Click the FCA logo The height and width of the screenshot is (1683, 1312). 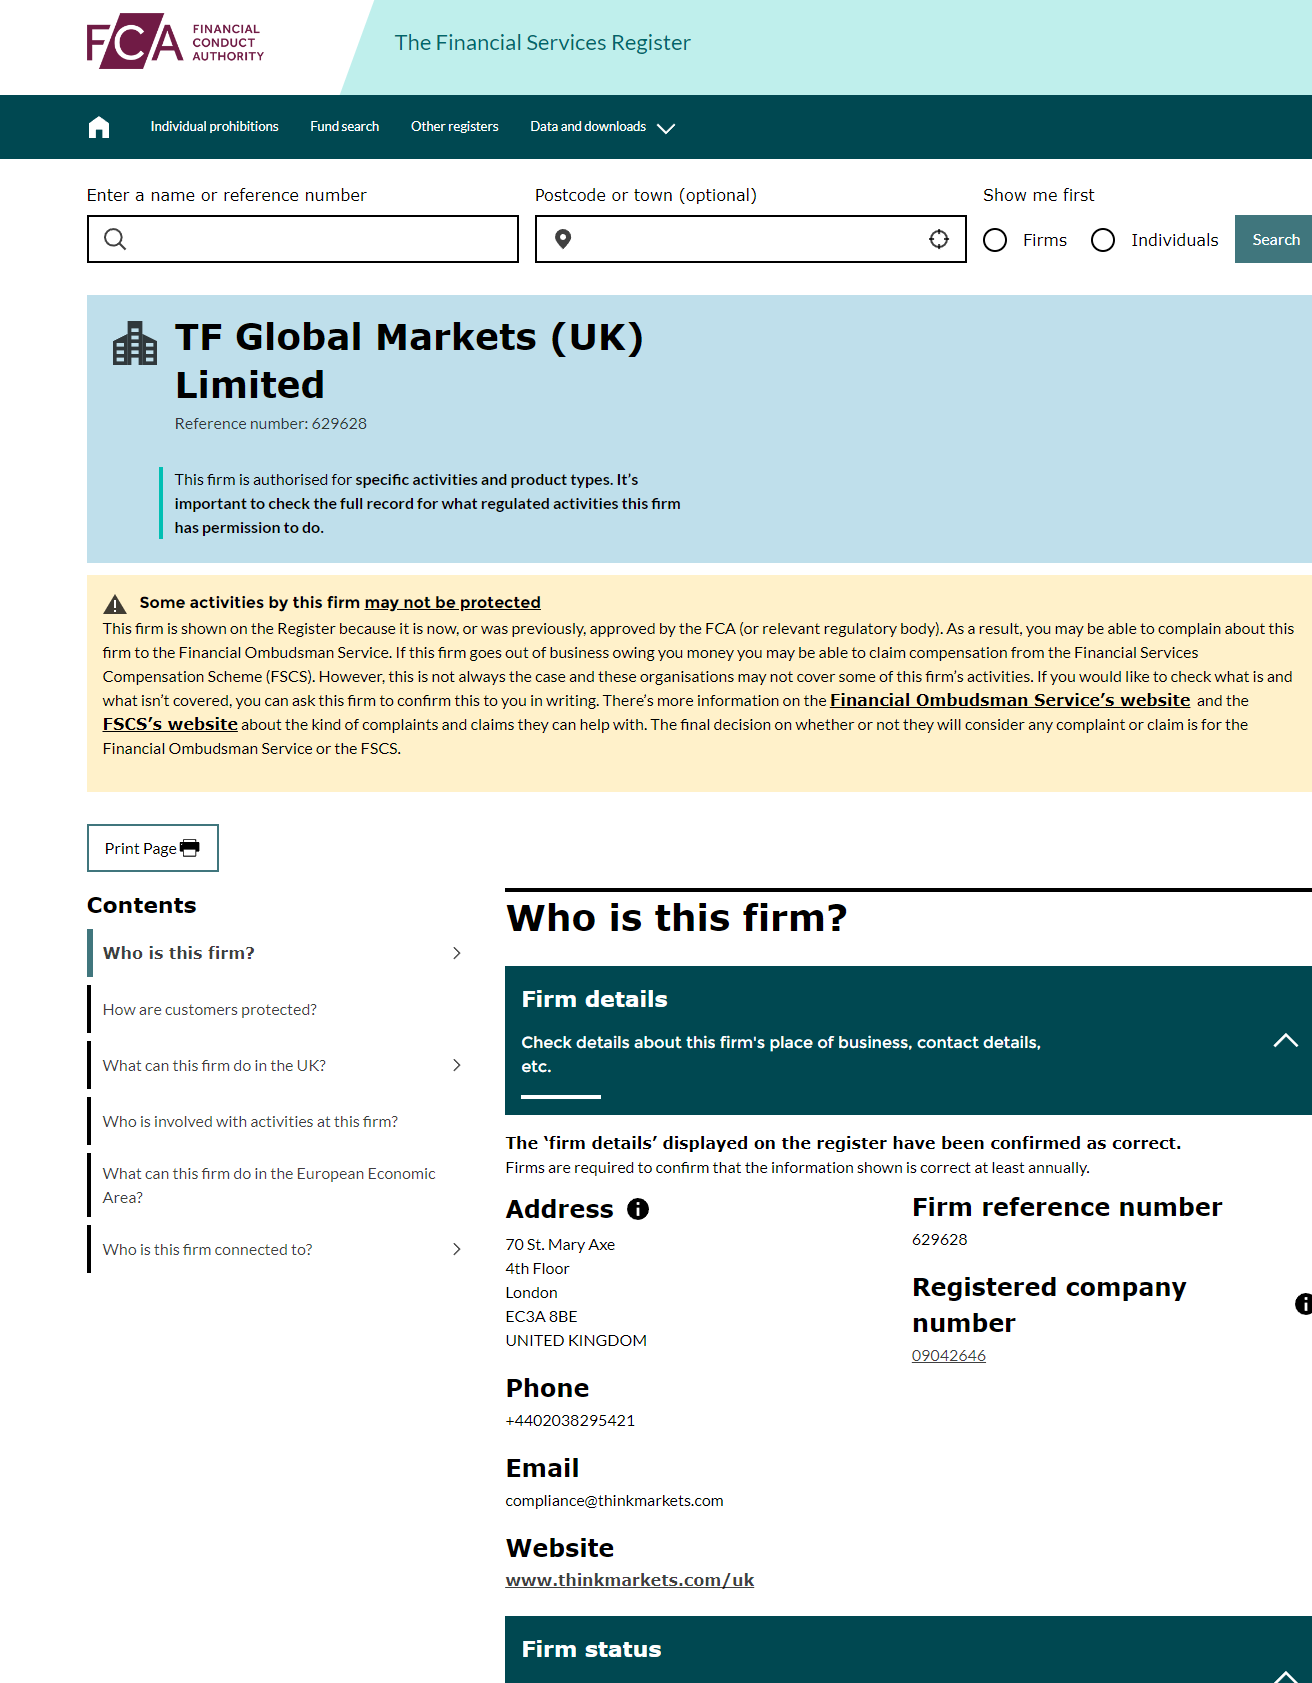(175, 42)
